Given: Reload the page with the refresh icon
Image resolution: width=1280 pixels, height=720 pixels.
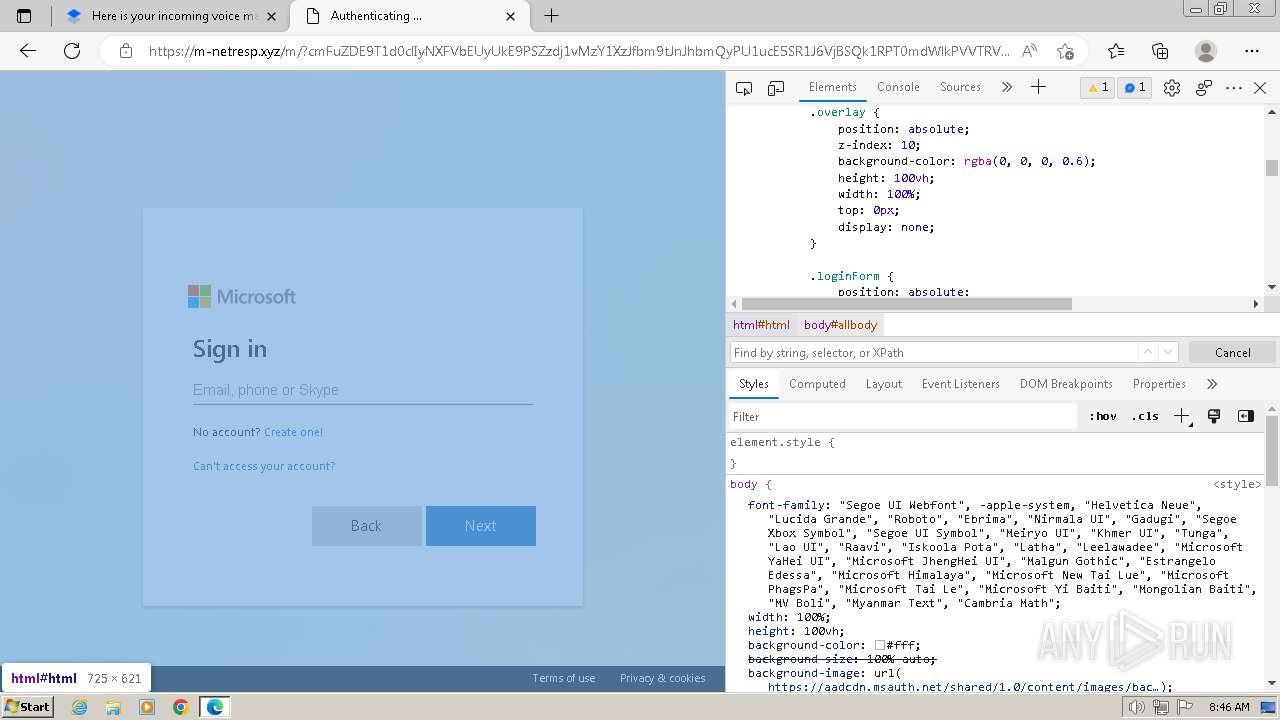Looking at the screenshot, I should click(x=72, y=51).
